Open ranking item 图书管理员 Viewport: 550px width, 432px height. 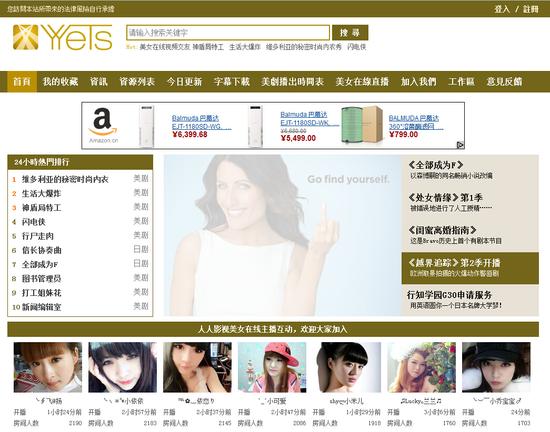point(41,279)
